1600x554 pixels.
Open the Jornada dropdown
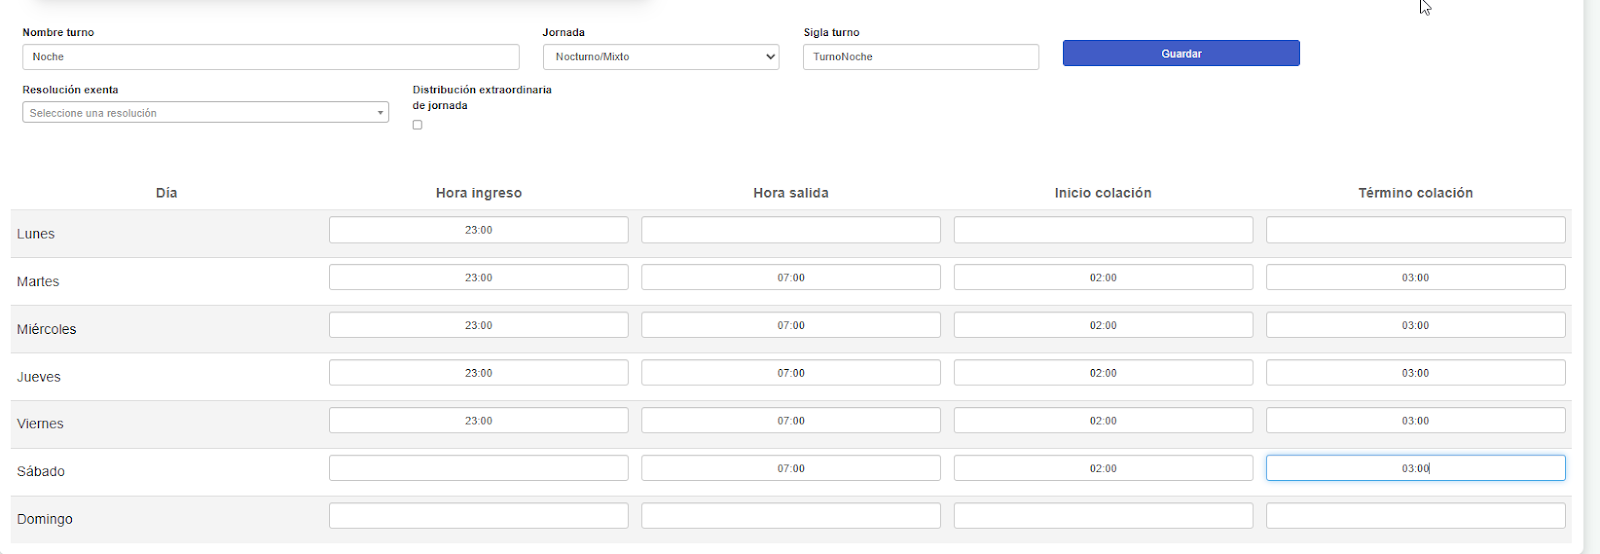point(660,57)
